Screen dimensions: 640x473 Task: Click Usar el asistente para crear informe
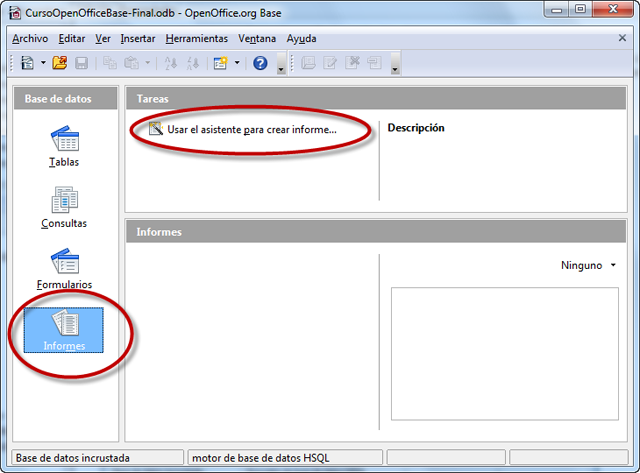tap(243, 129)
